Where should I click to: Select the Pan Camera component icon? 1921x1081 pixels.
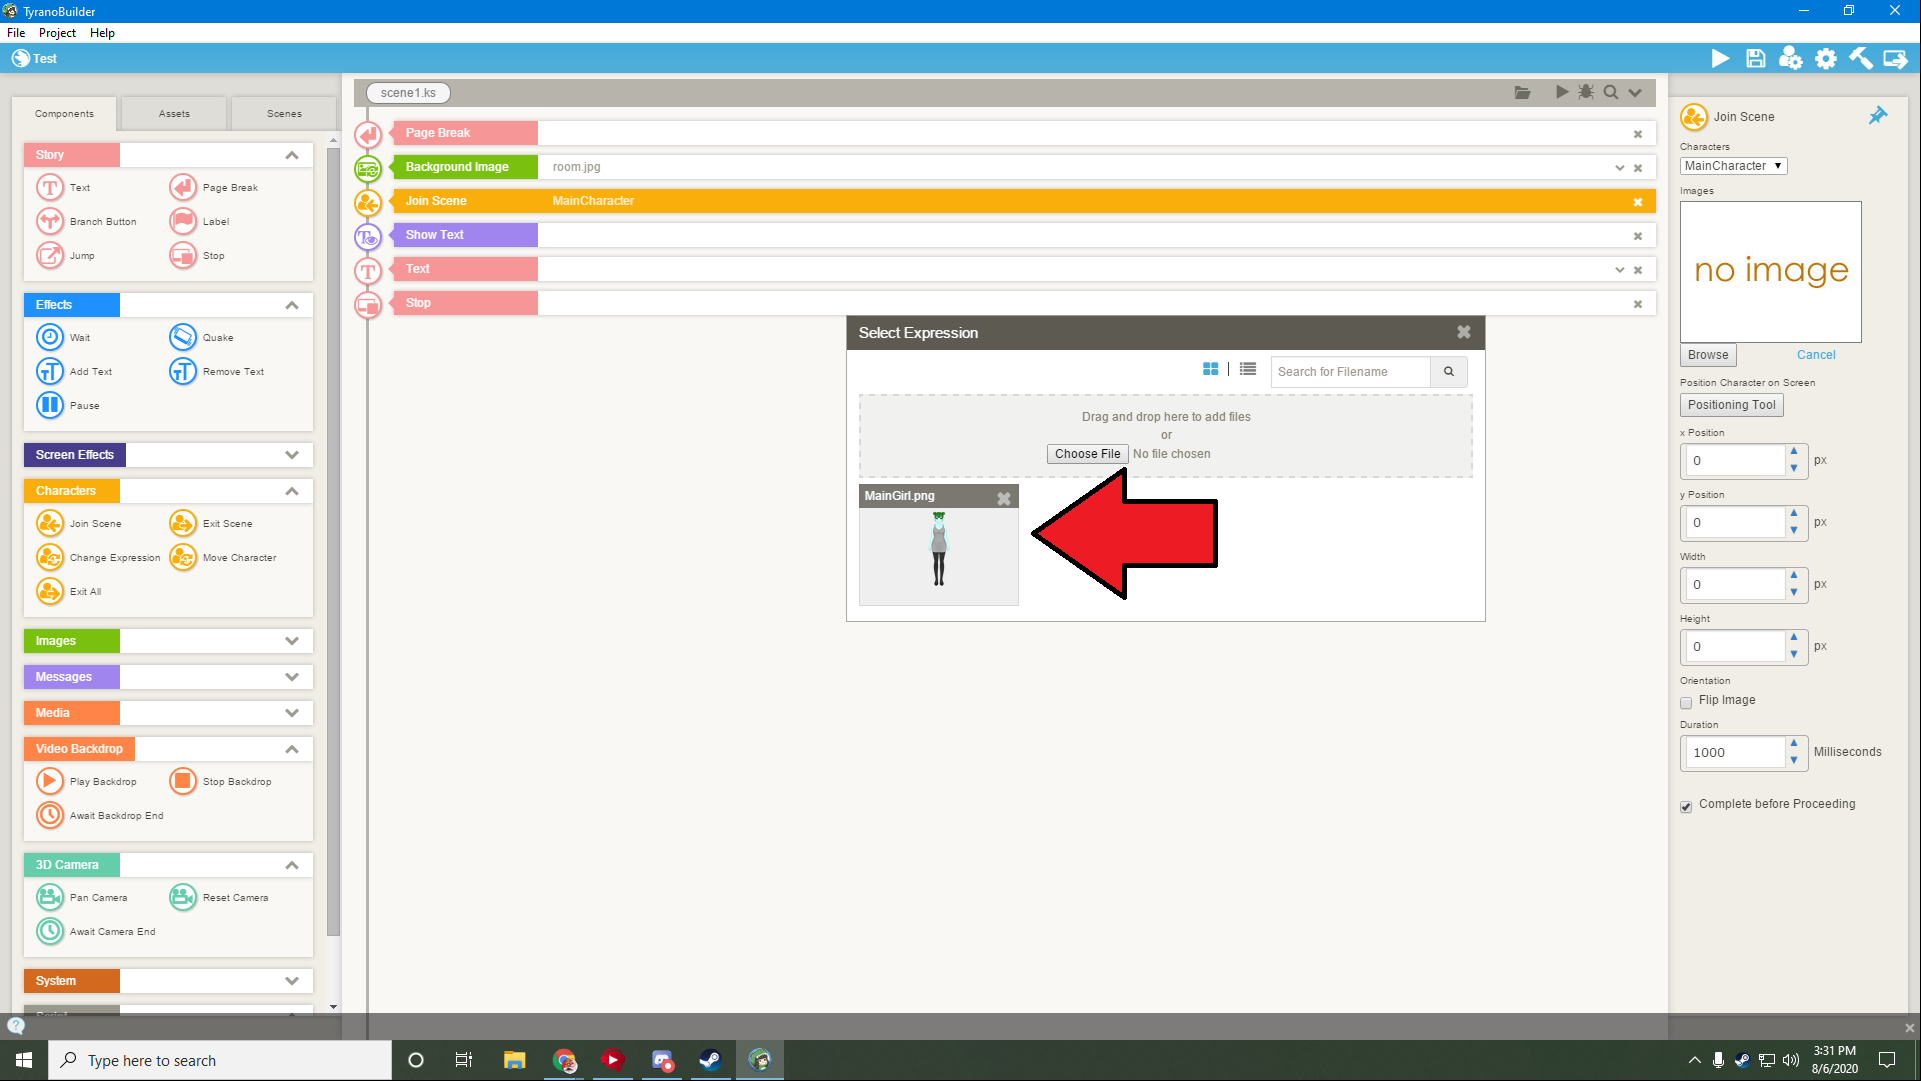click(x=50, y=897)
